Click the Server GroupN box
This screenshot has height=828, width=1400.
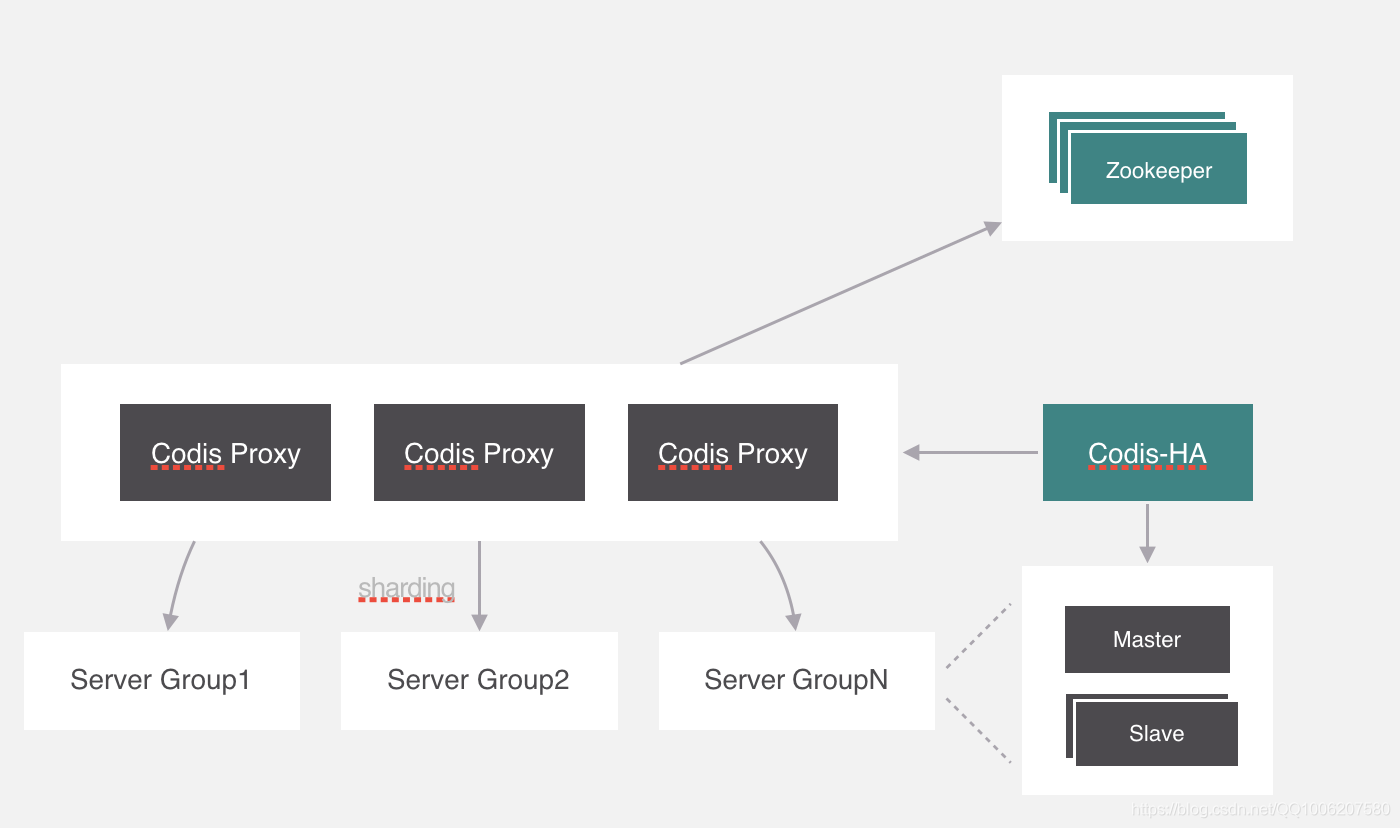[x=796, y=680]
